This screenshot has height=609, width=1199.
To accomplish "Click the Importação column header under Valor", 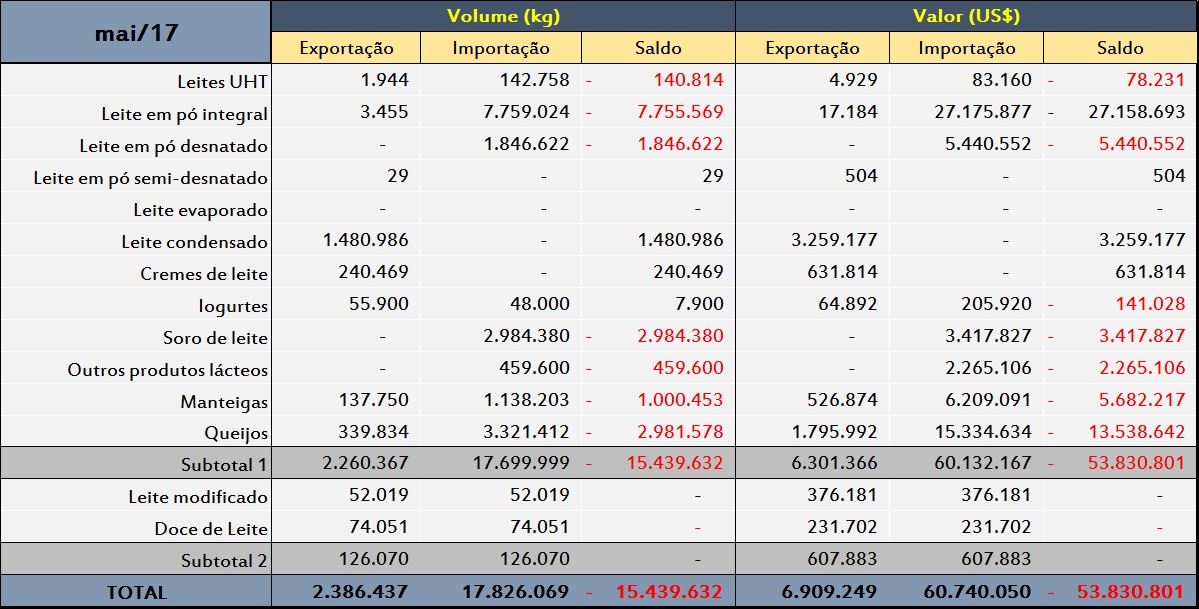I will point(966,48).
